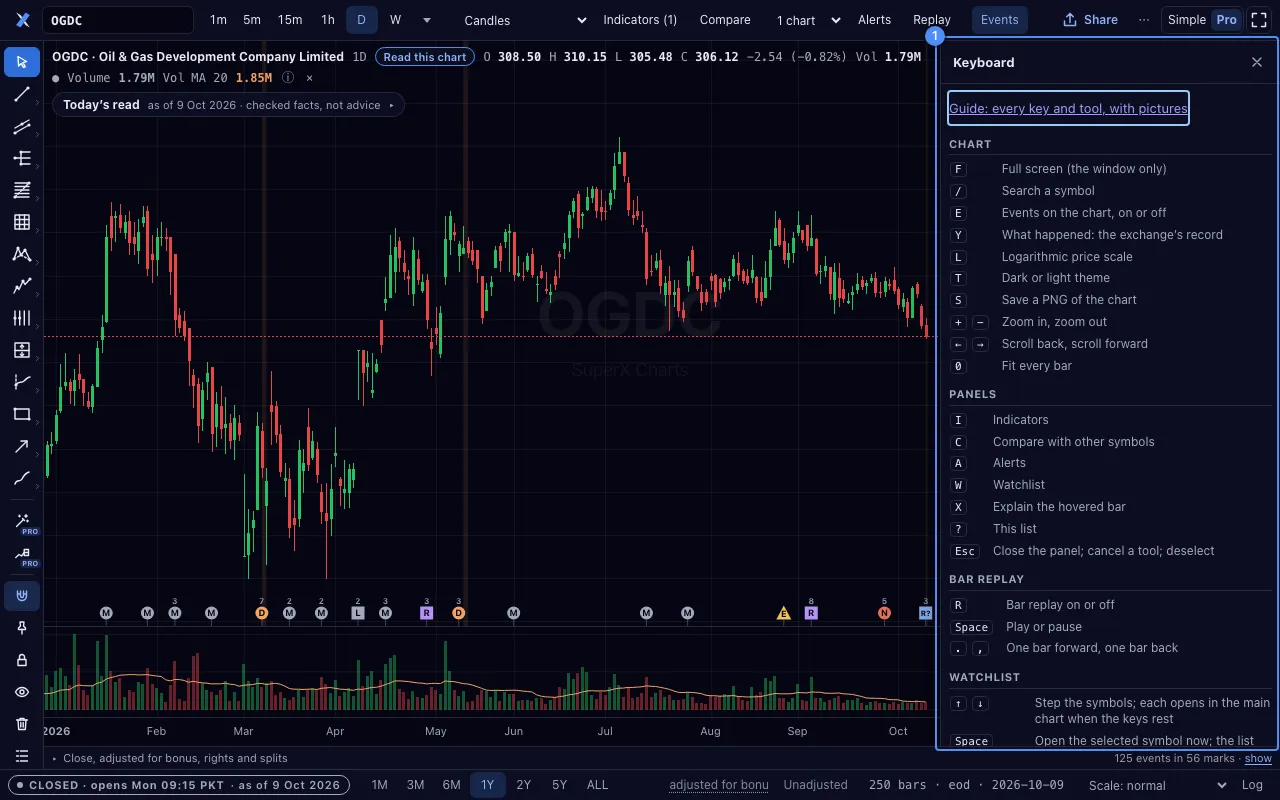Open the object list icon at the toolbar bottom
1280x800 pixels.
(22, 756)
